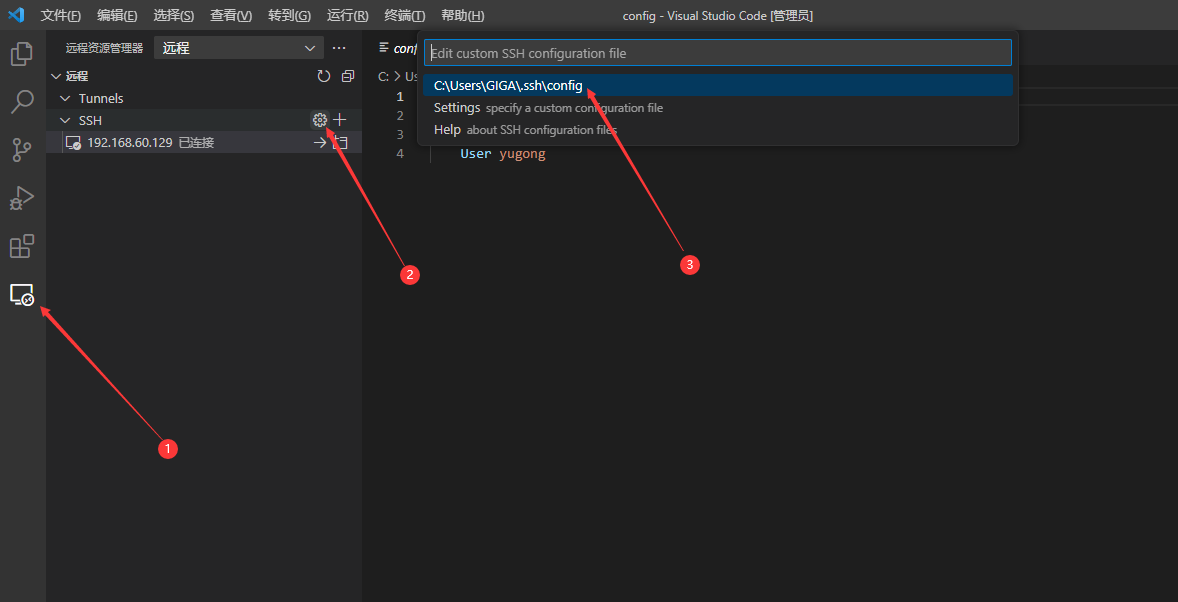1178x602 pixels.
Task: Open the 文件(F) menu
Action: tap(61, 16)
